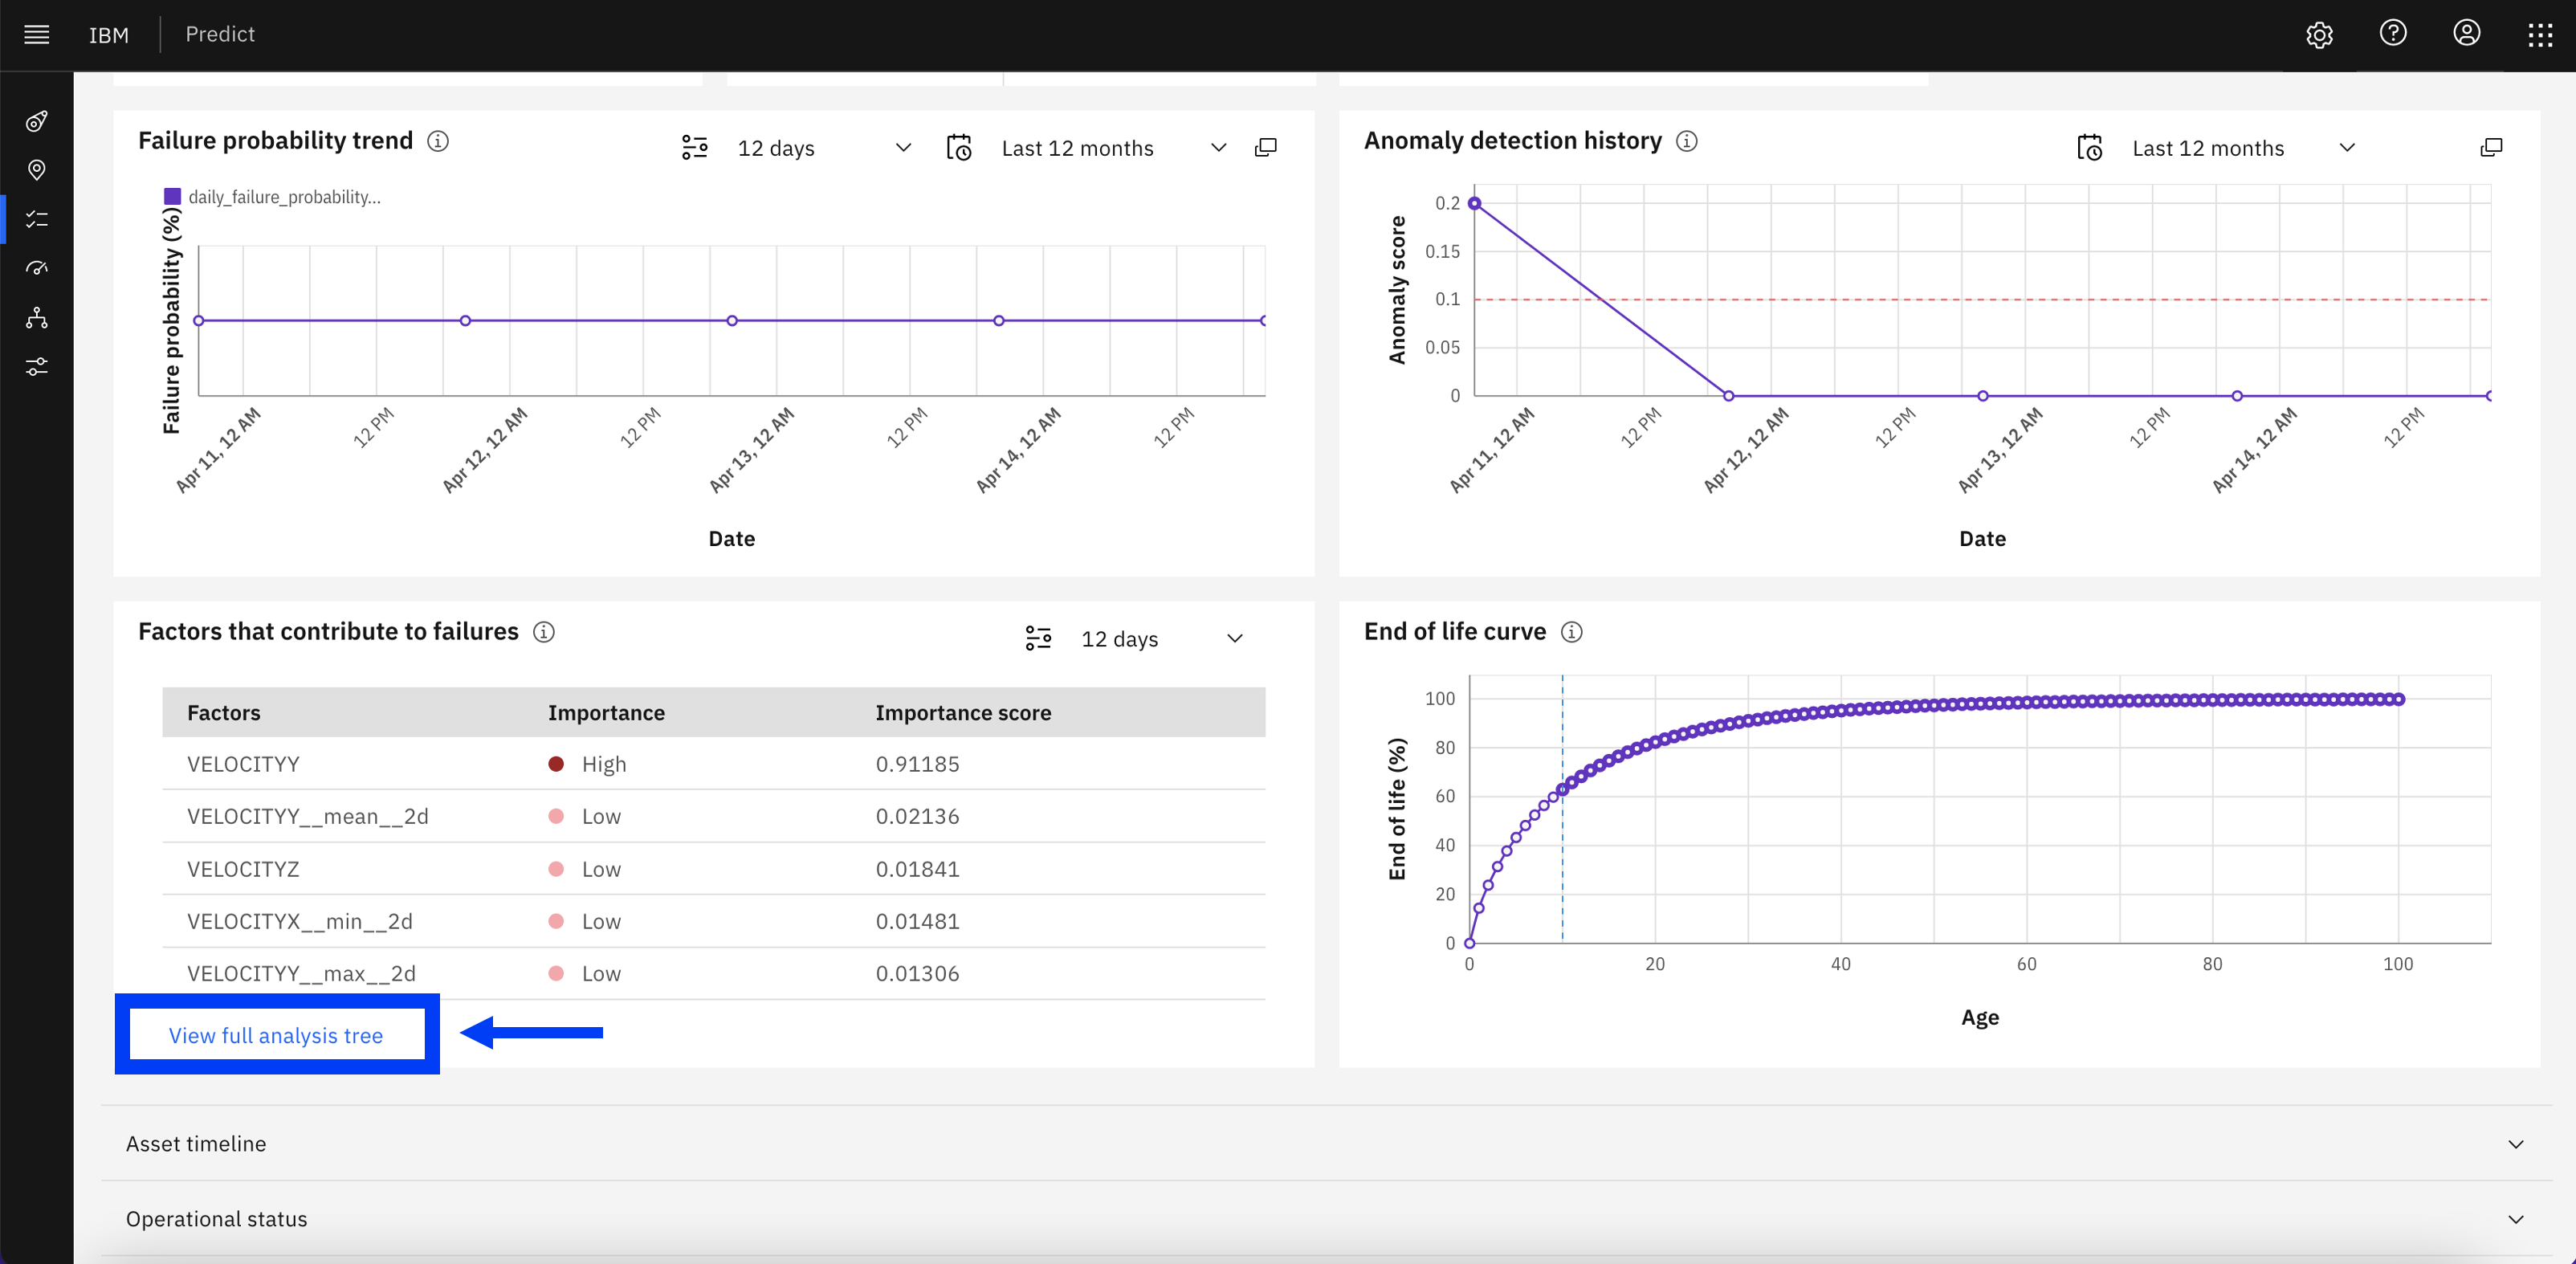Image resolution: width=2576 pixels, height=1264 pixels.
Task: Click the anomaly data point at 0.2
Action: tap(1474, 203)
